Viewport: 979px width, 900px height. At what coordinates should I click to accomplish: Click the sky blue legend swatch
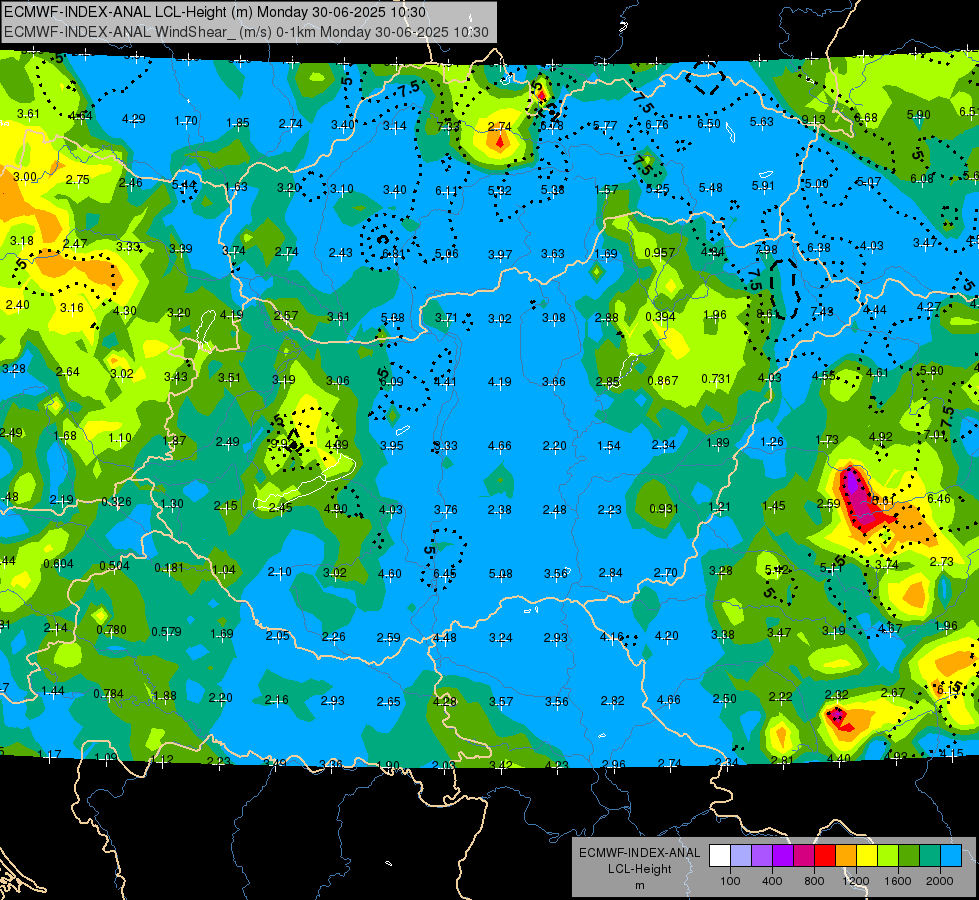[x=952, y=856]
